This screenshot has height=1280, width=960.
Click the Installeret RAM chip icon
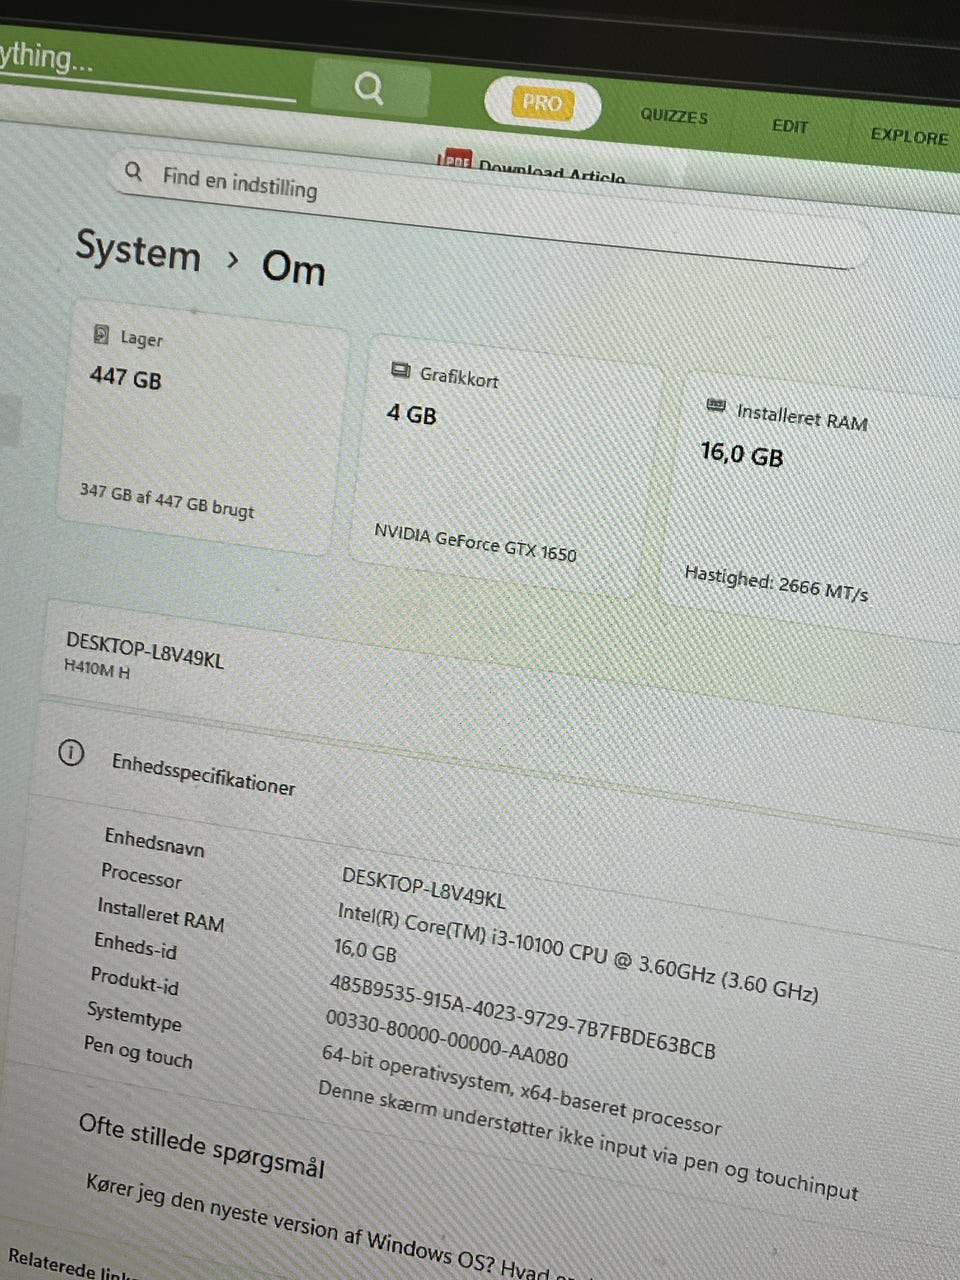coord(716,405)
